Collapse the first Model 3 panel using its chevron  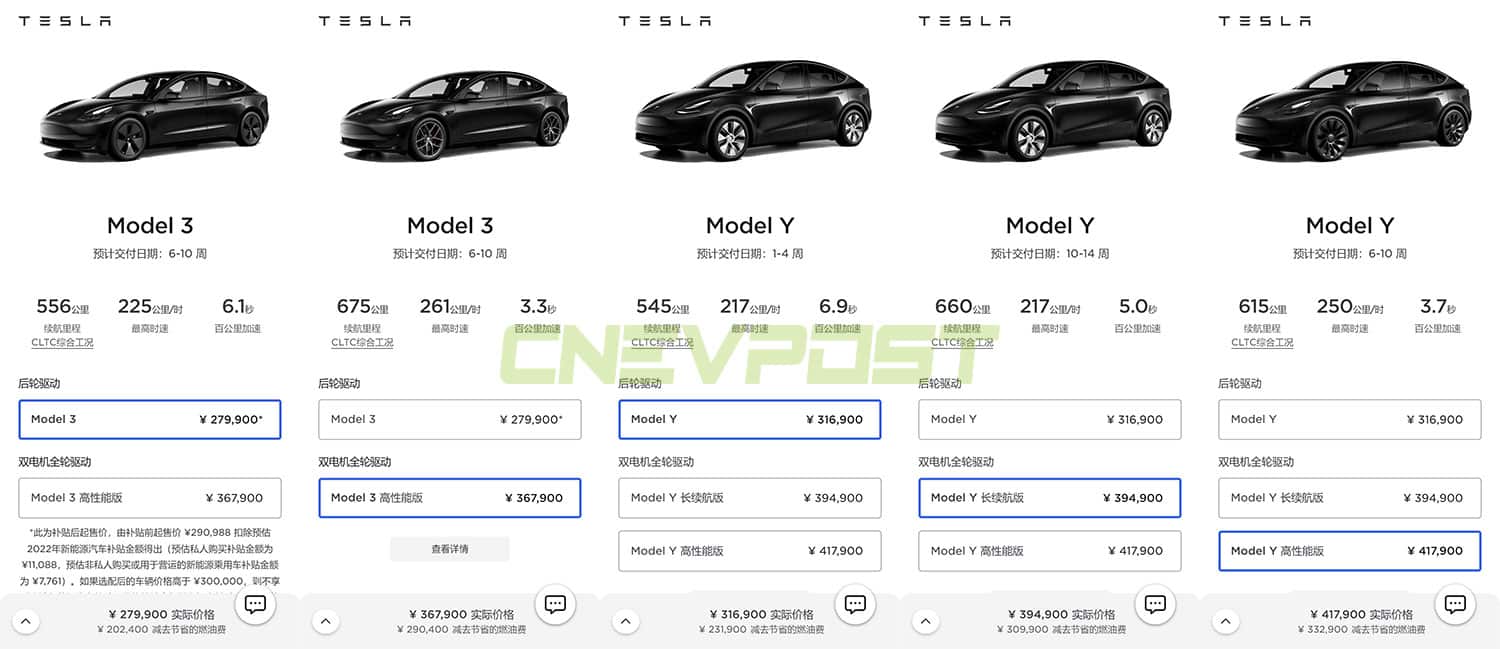26,620
